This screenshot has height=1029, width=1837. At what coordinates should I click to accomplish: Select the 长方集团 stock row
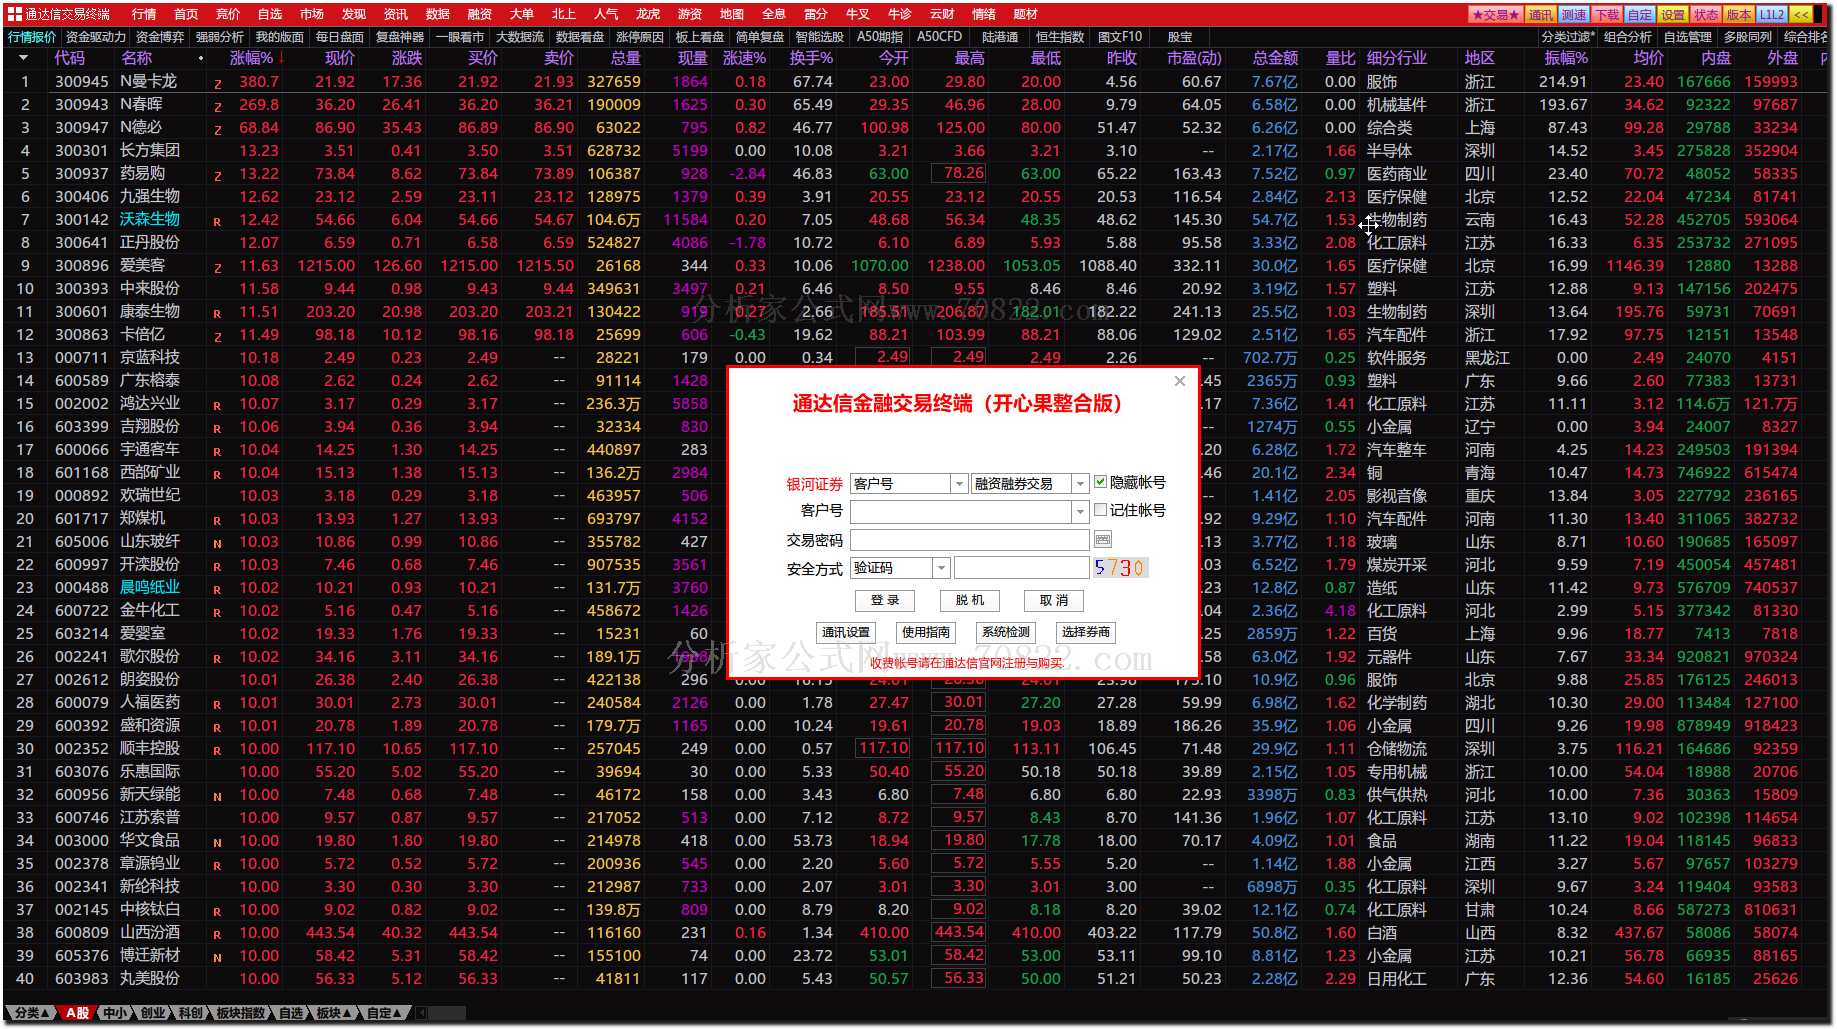(915, 151)
